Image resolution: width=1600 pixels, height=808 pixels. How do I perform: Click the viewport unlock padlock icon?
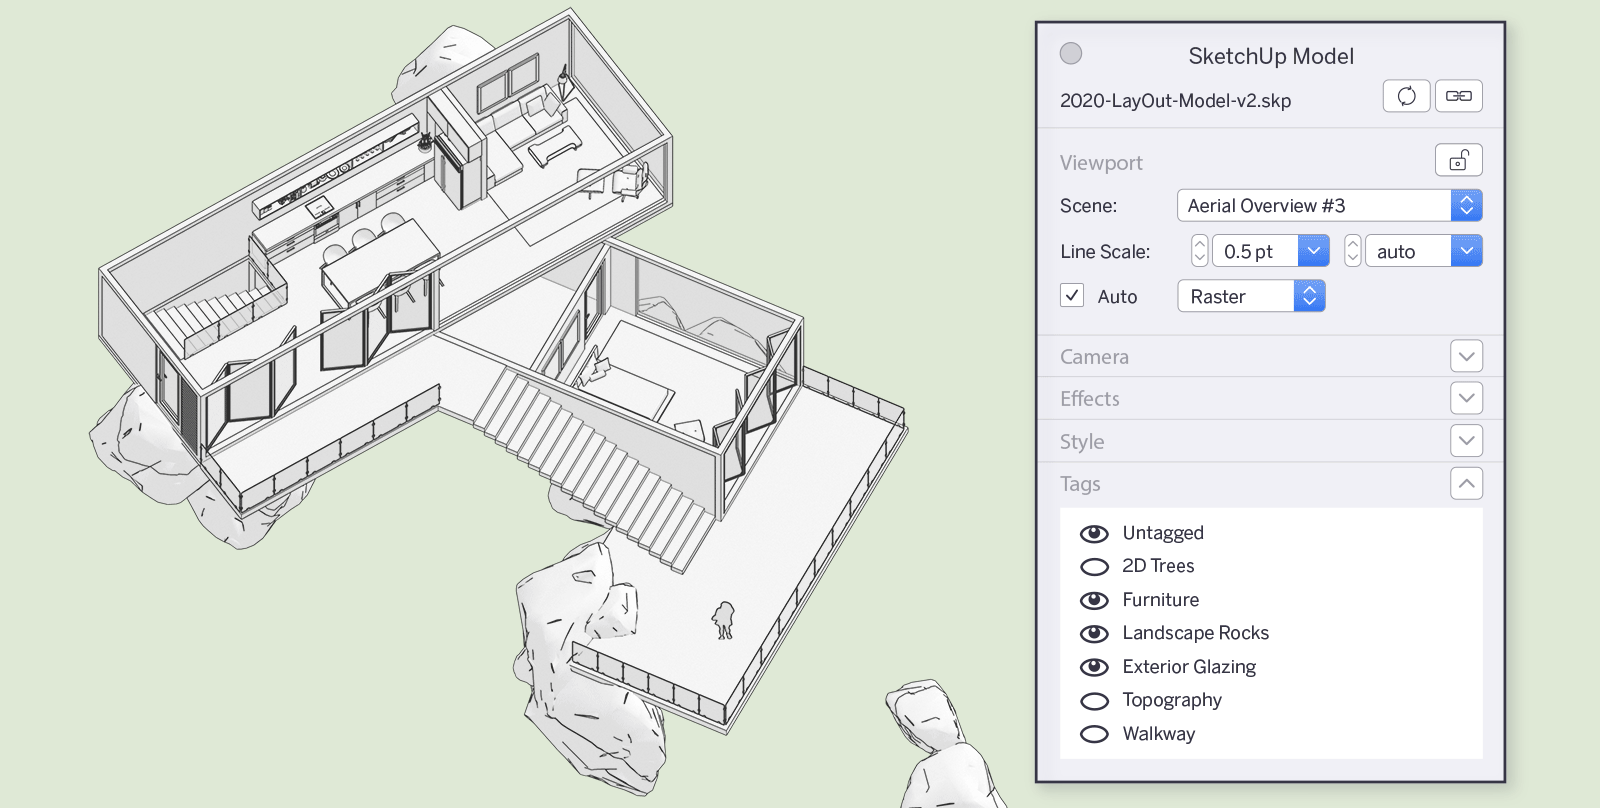[1459, 160]
